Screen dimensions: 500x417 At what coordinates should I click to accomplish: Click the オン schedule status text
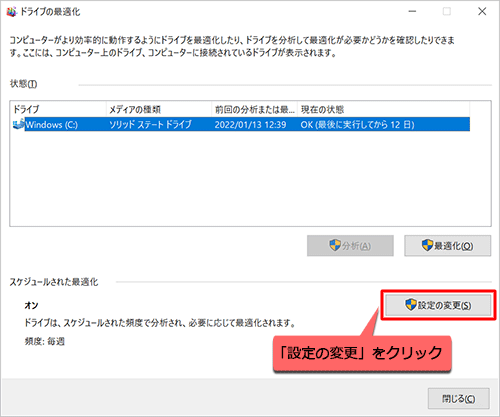31,305
